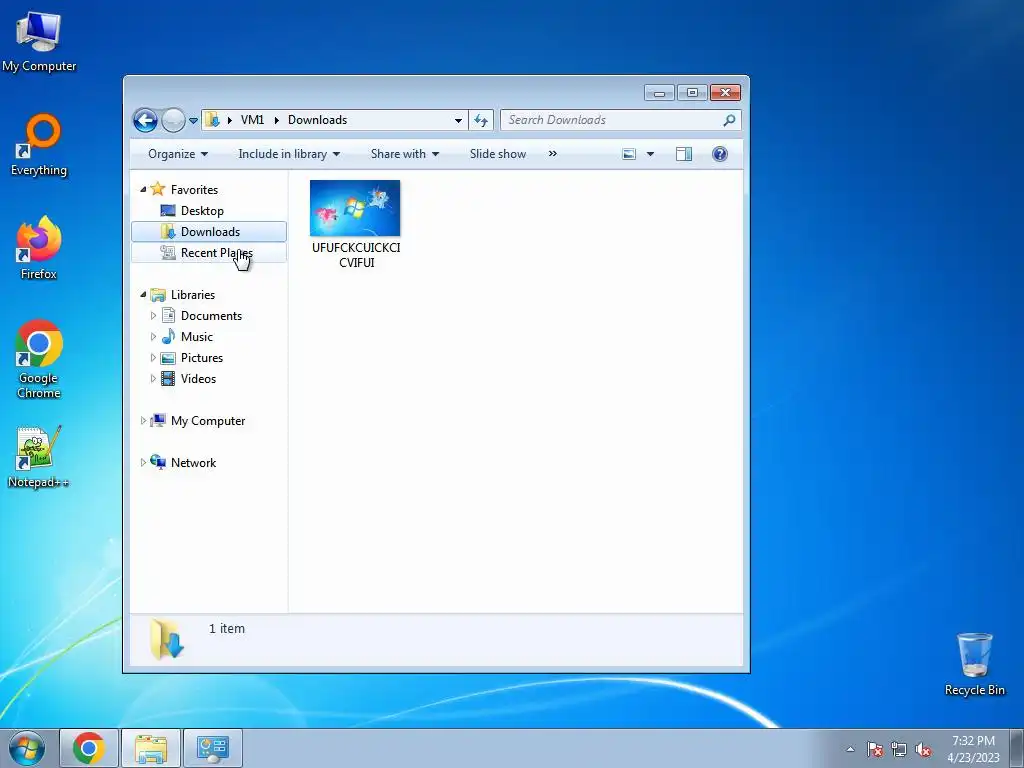Select My Computer in navigation pane
The image size is (1024, 768).
(x=208, y=421)
